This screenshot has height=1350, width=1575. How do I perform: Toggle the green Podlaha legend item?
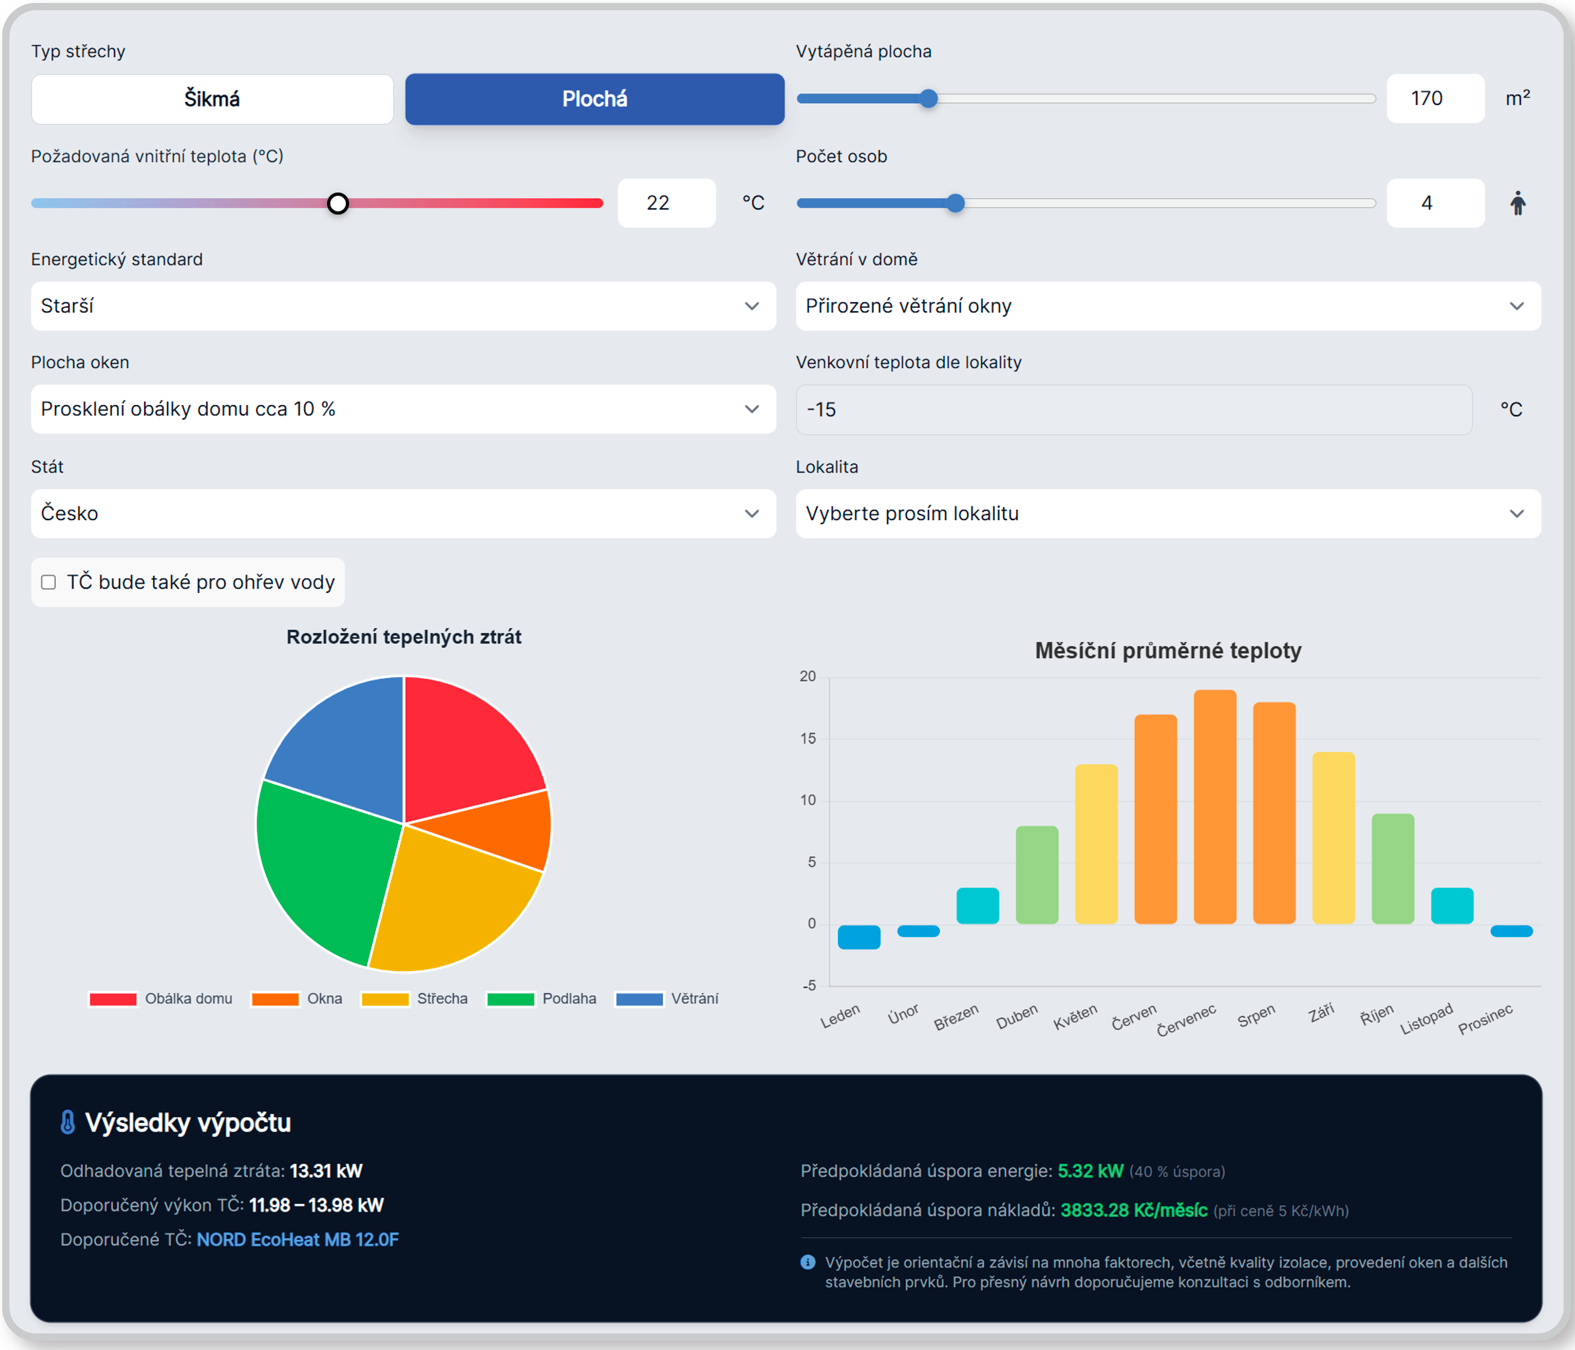pos(540,999)
